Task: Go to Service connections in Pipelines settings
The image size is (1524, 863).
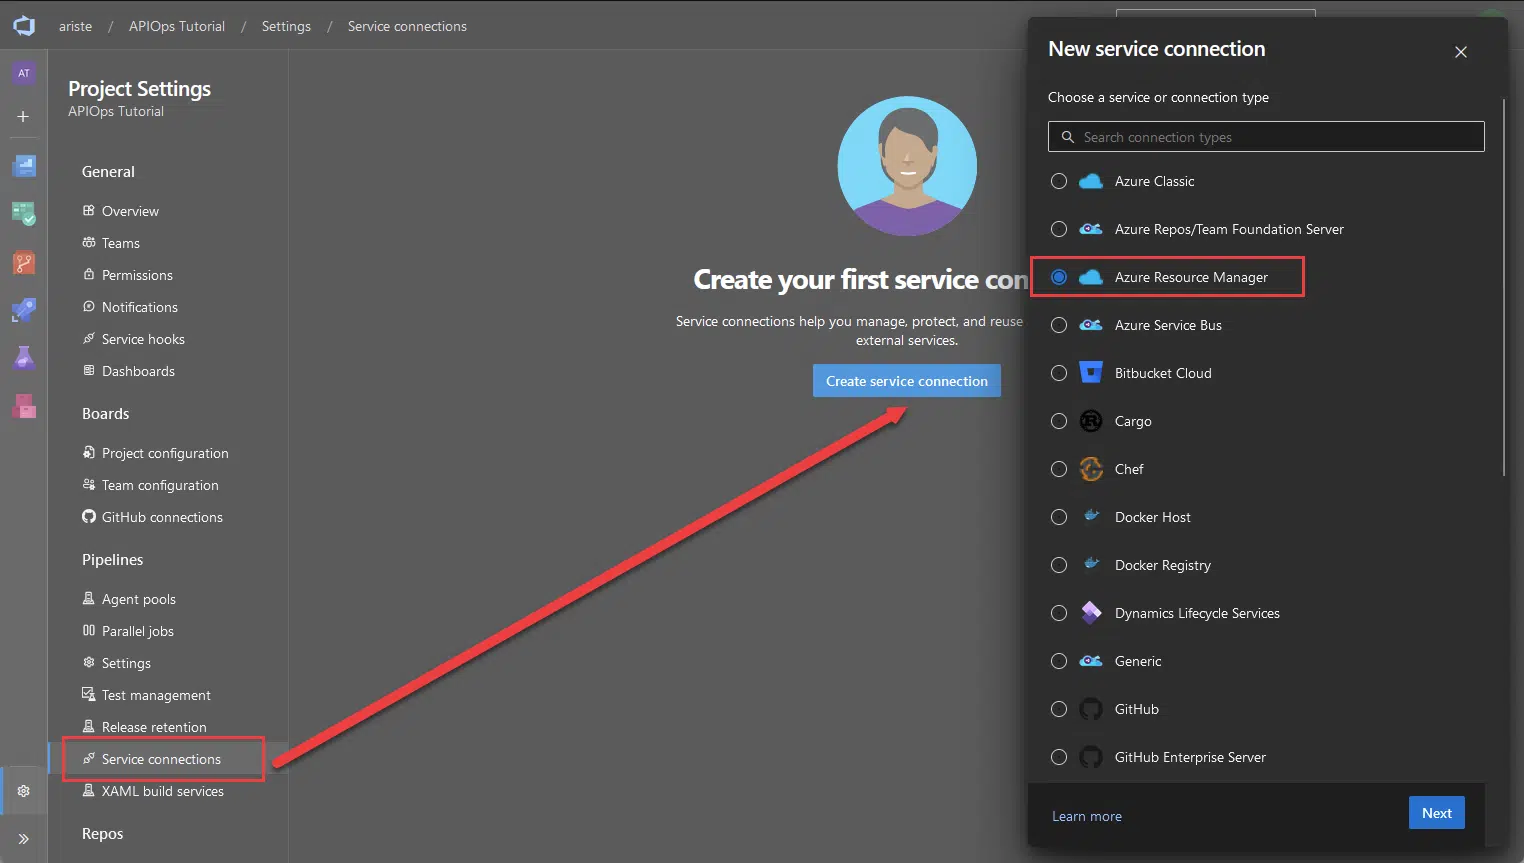Action: 161,759
